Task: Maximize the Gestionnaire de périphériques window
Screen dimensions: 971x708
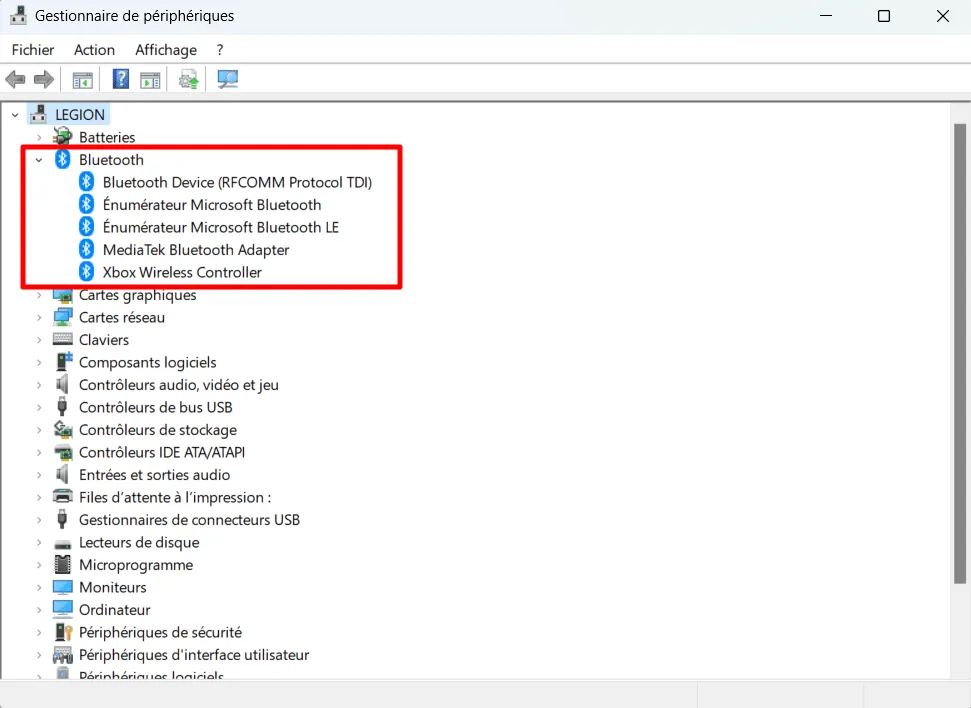Action: (884, 16)
